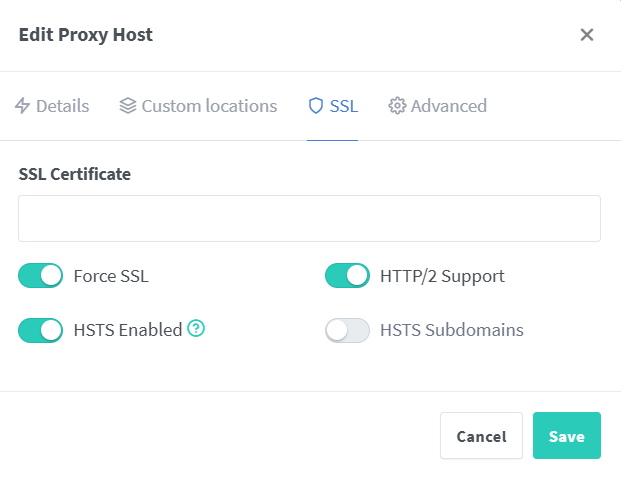Select the SSL tab label
Image resolution: width=621 pixels, height=477 pixels.
pos(344,106)
